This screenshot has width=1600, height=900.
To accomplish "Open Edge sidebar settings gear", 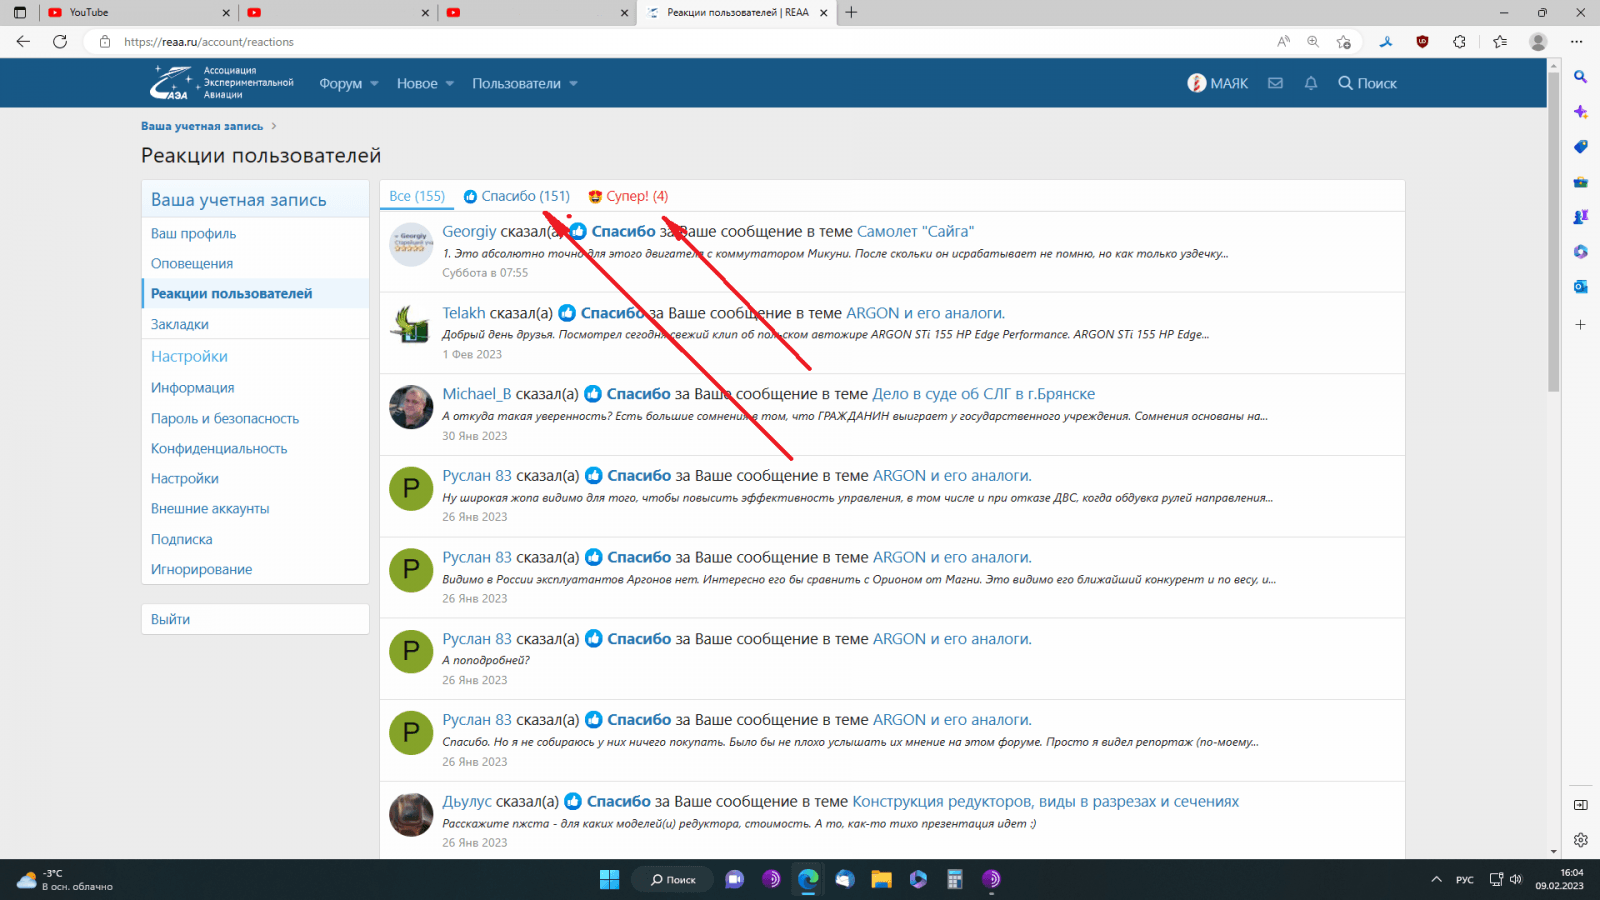I will pos(1580,840).
